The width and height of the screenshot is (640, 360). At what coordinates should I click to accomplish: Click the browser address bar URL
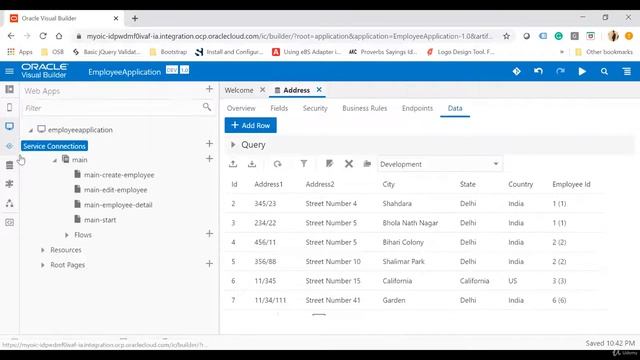(289, 36)
